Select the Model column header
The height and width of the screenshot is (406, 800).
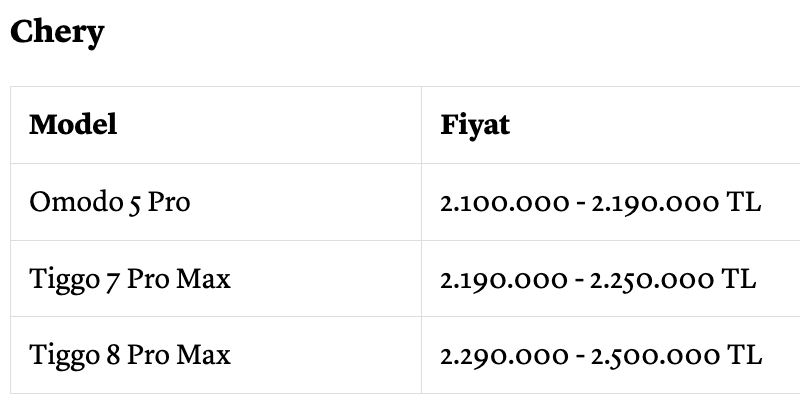73,124
